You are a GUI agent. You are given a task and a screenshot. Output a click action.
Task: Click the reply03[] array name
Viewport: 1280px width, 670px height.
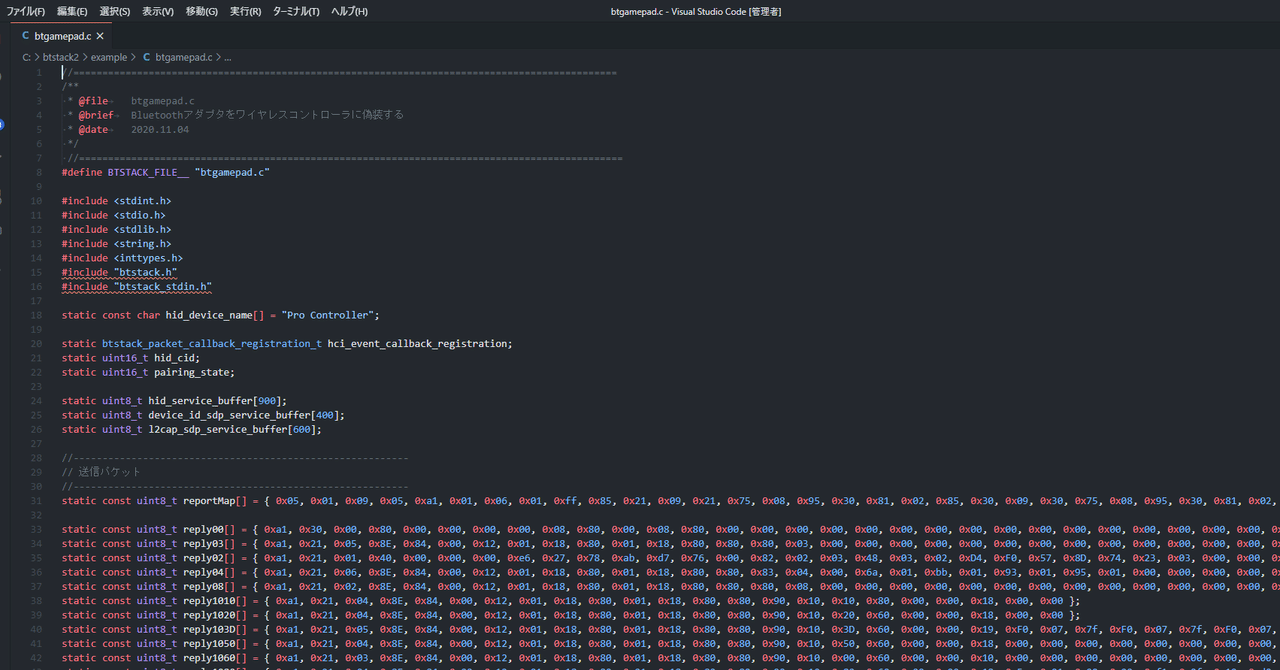pos(211,544)
